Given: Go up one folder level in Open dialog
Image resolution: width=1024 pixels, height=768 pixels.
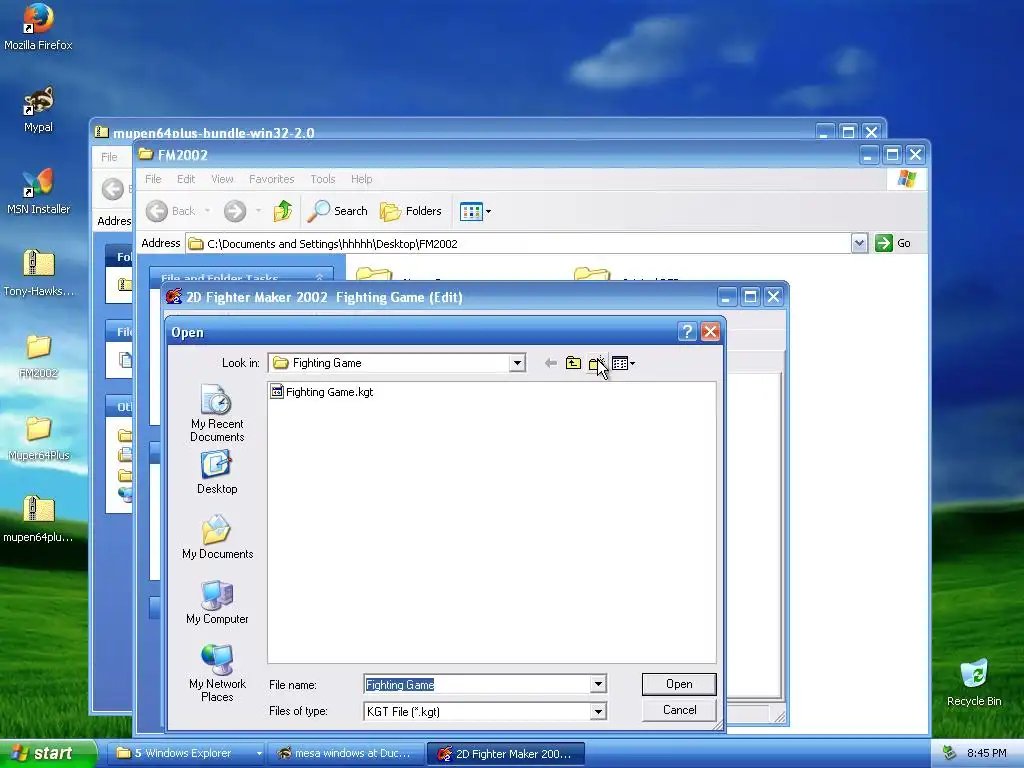Looking at the screenshot, I should (x=573, y=363).
